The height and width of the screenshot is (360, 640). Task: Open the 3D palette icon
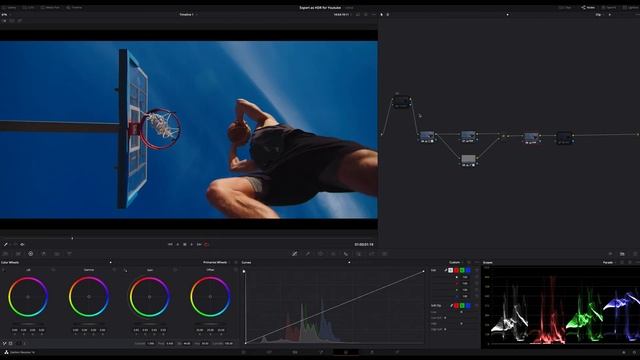[384, 254]
